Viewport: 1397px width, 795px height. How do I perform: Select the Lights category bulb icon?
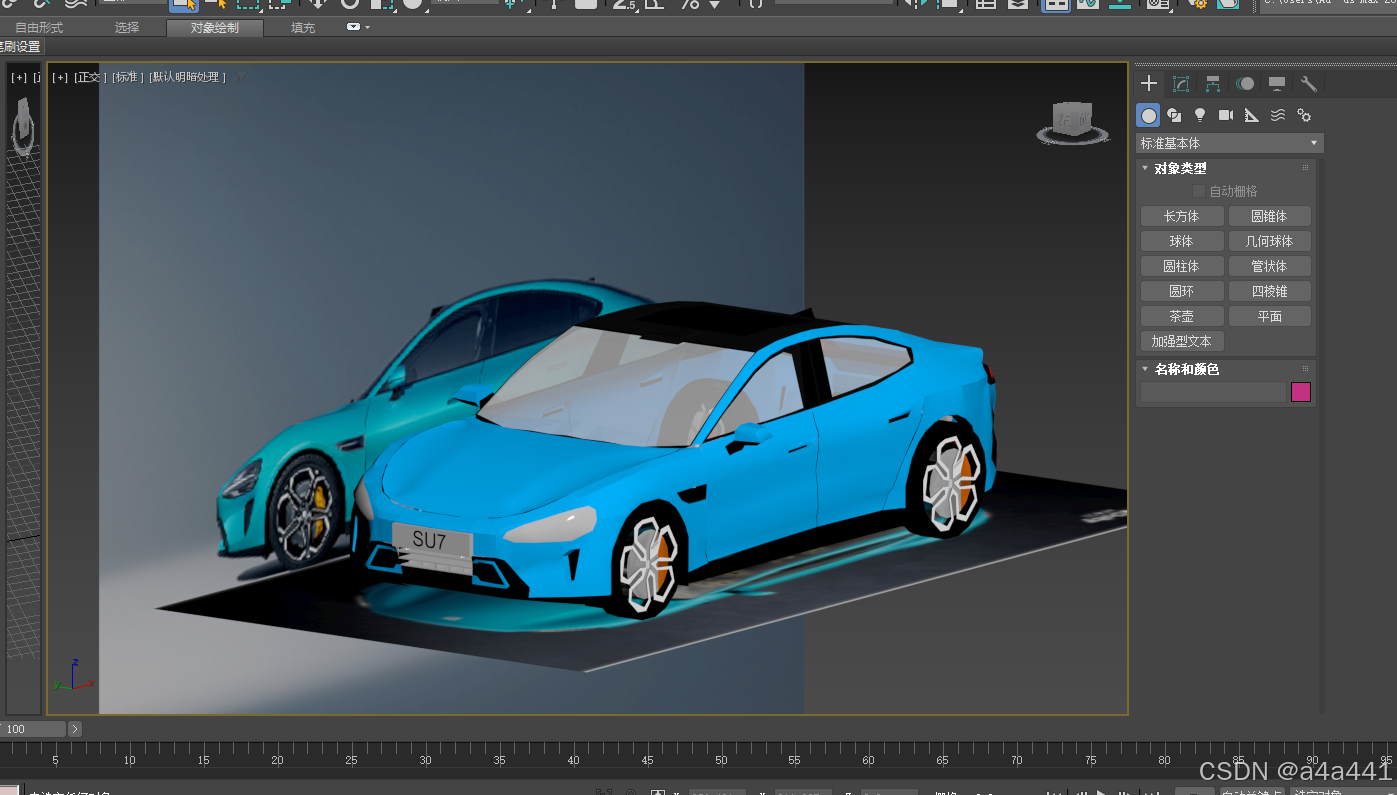coord(1200,115)
